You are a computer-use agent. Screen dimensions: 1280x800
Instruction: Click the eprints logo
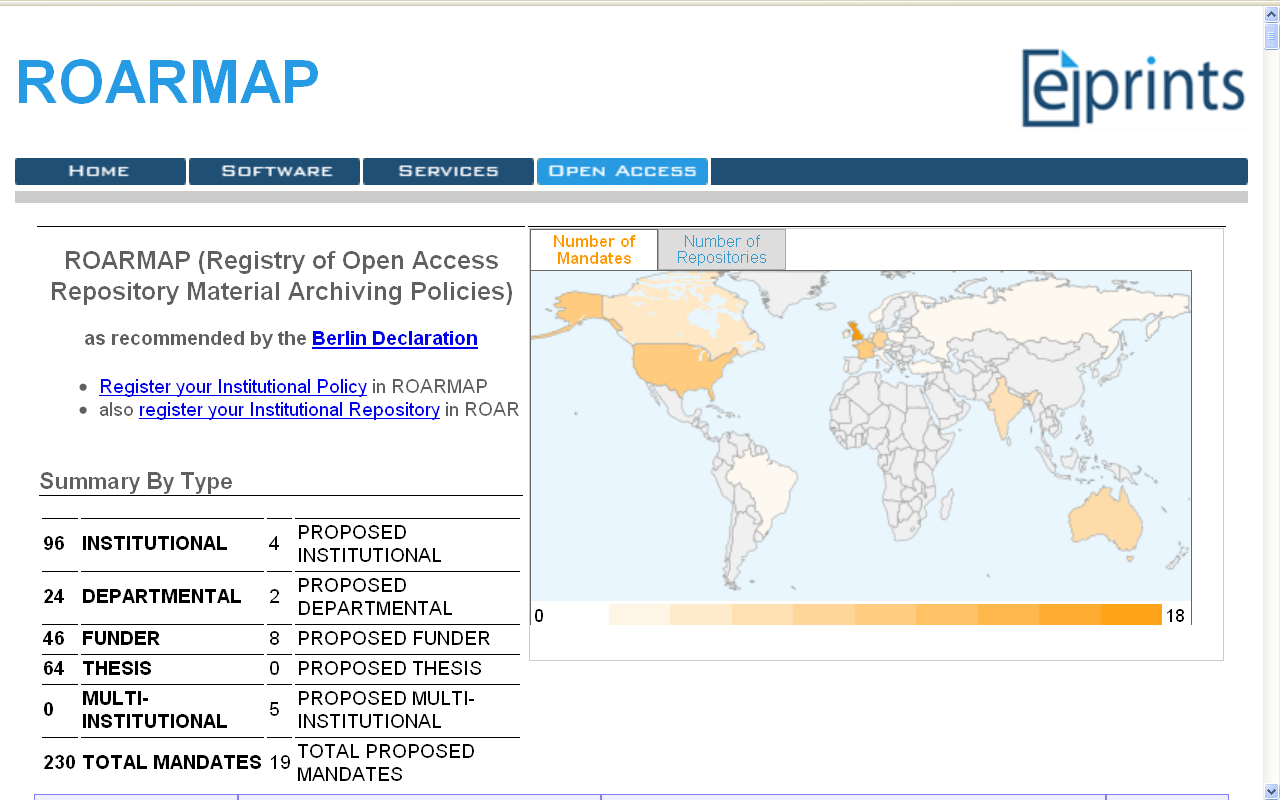[x=1133, y=88]
